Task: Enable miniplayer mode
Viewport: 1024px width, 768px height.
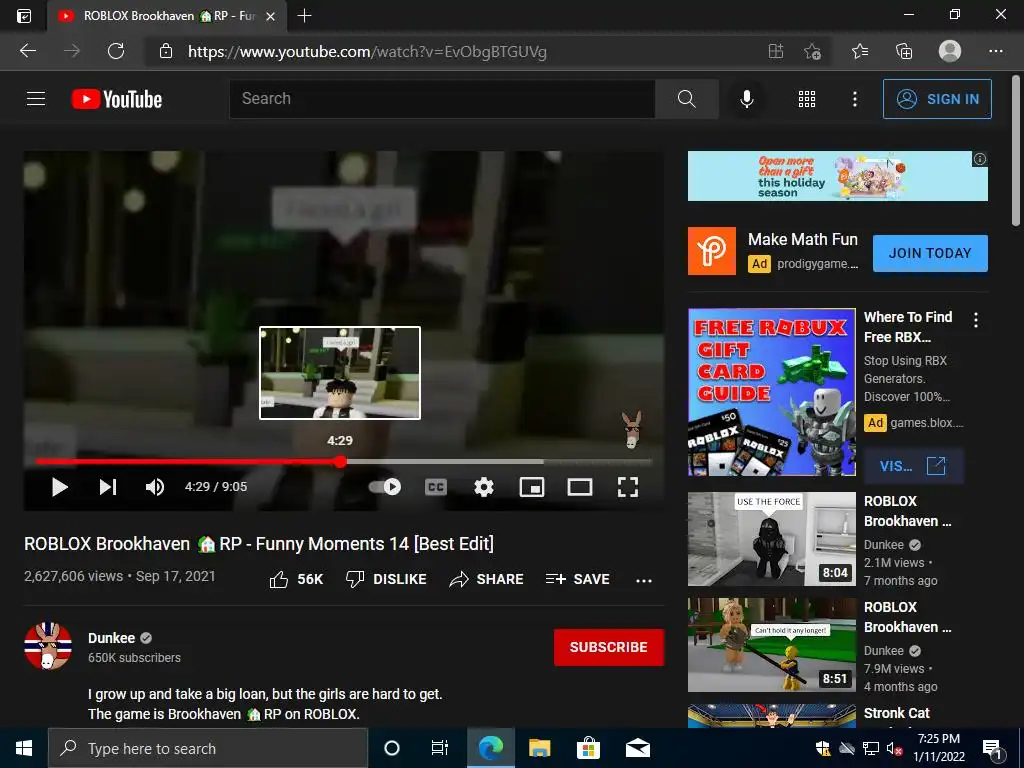Action: click(x=532, y=487)
